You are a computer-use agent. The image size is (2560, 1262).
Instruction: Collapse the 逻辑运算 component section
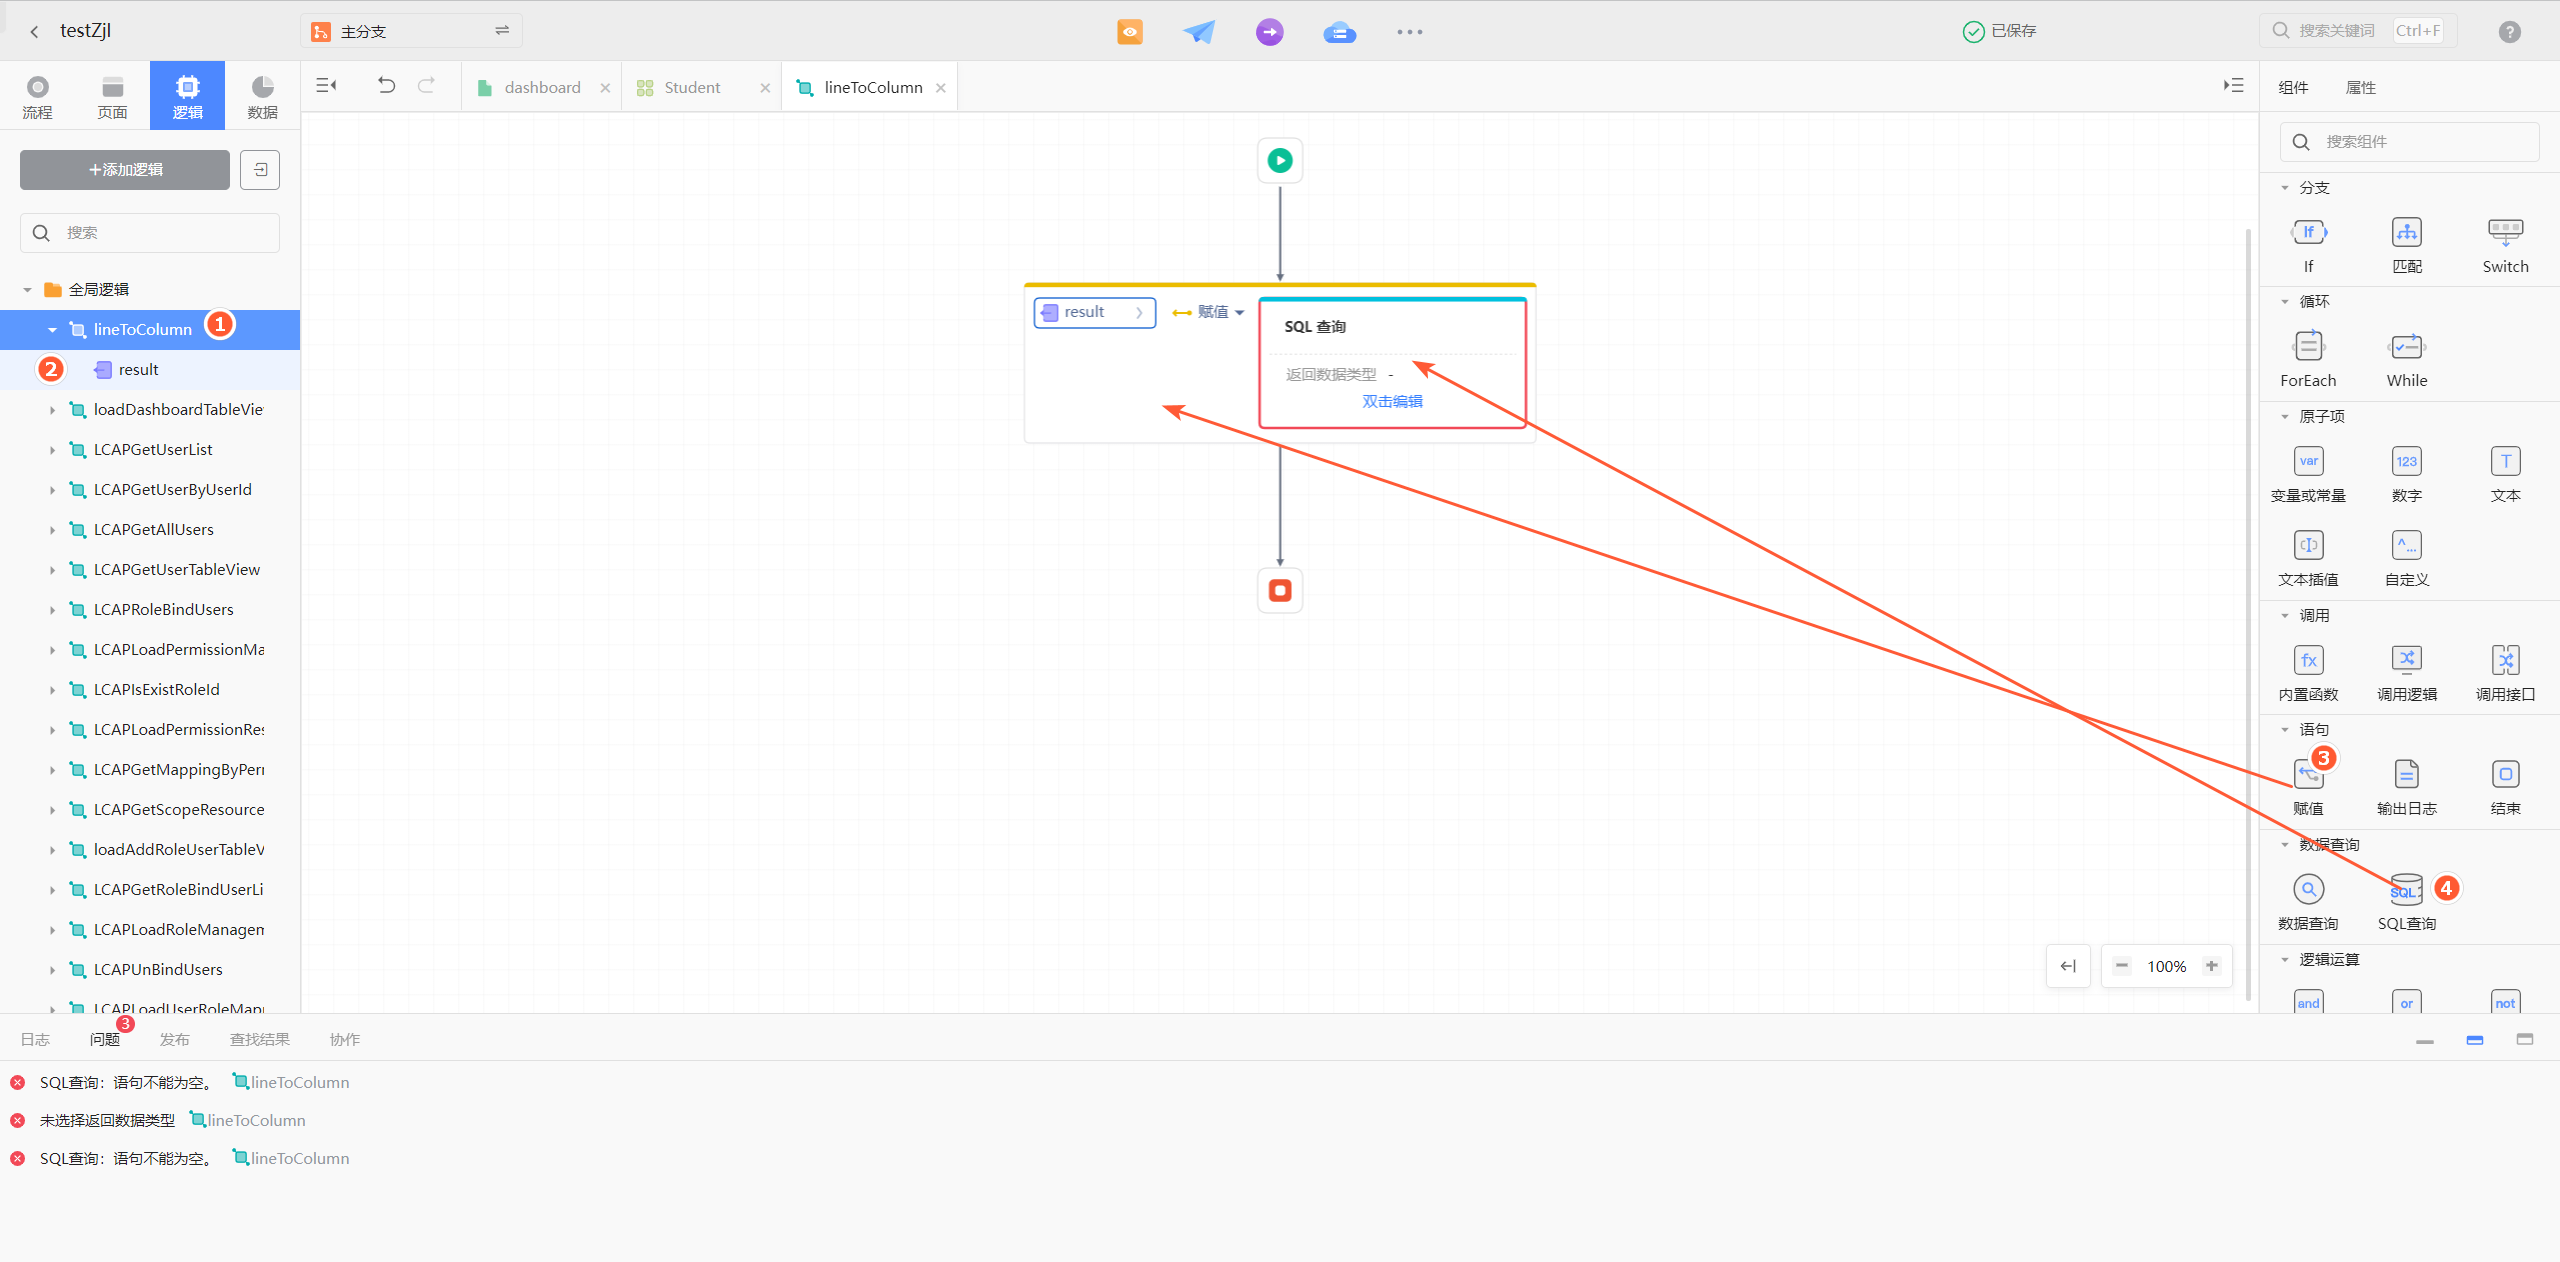(x=2285, y=960)
